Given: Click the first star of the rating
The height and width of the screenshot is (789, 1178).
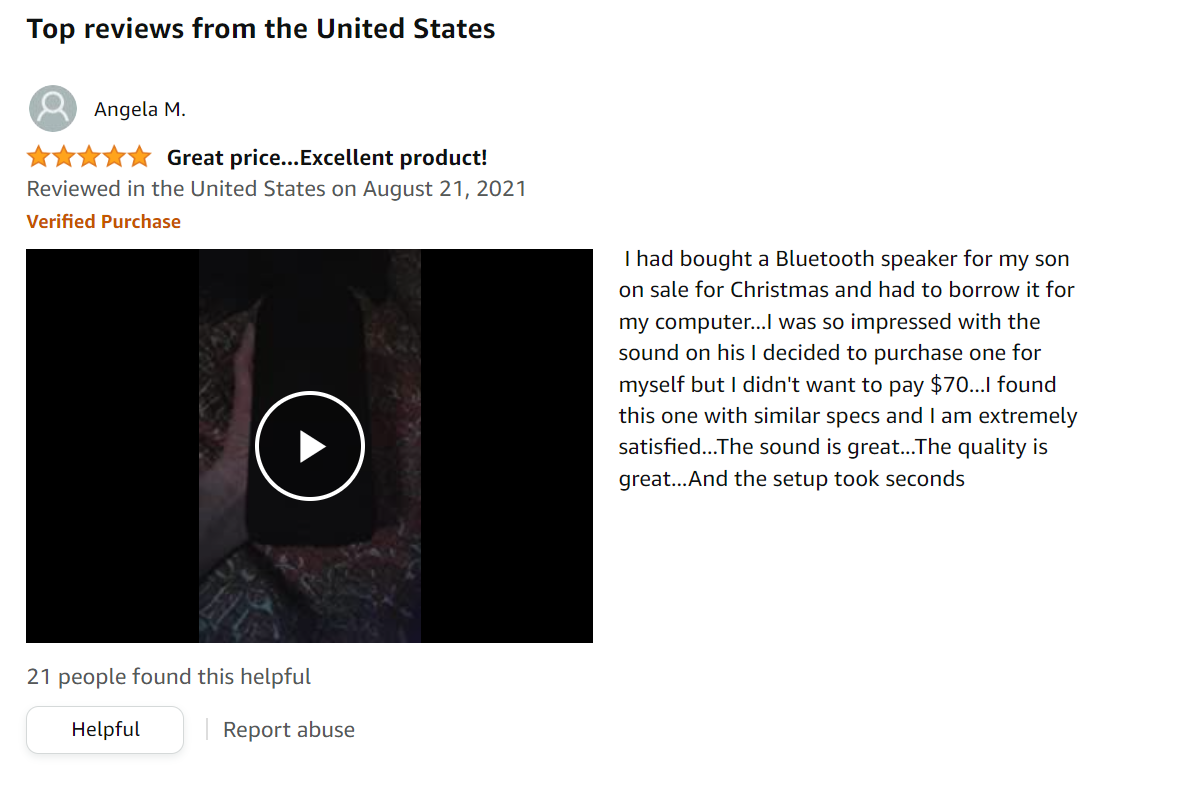Looking at the screenshot, I should click(x=38, y=157).
